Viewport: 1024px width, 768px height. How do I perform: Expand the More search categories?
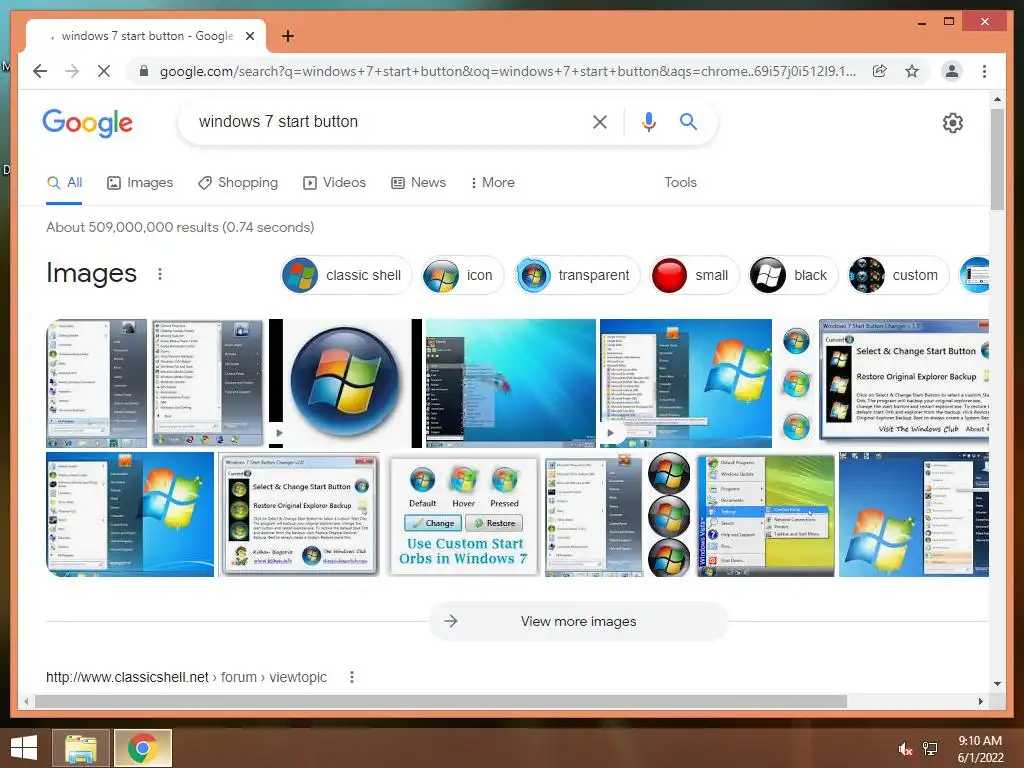492,183
